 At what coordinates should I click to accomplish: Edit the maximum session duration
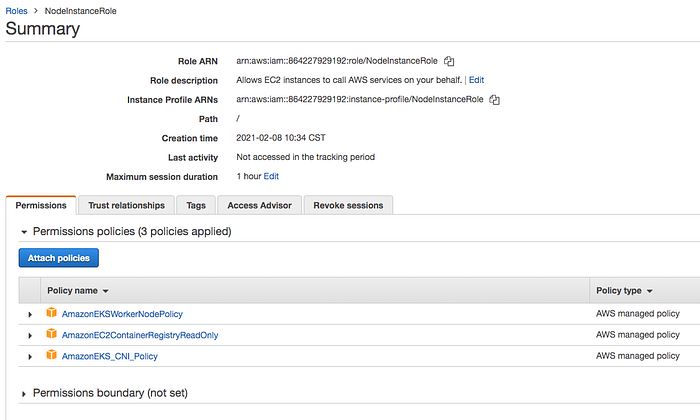point(271,176)
